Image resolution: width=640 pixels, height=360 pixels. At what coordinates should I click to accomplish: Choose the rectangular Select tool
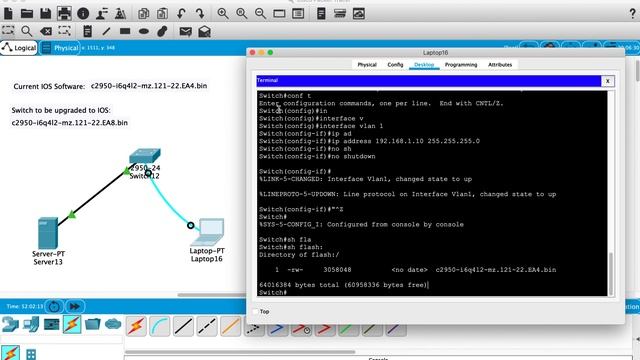(8, 31)
